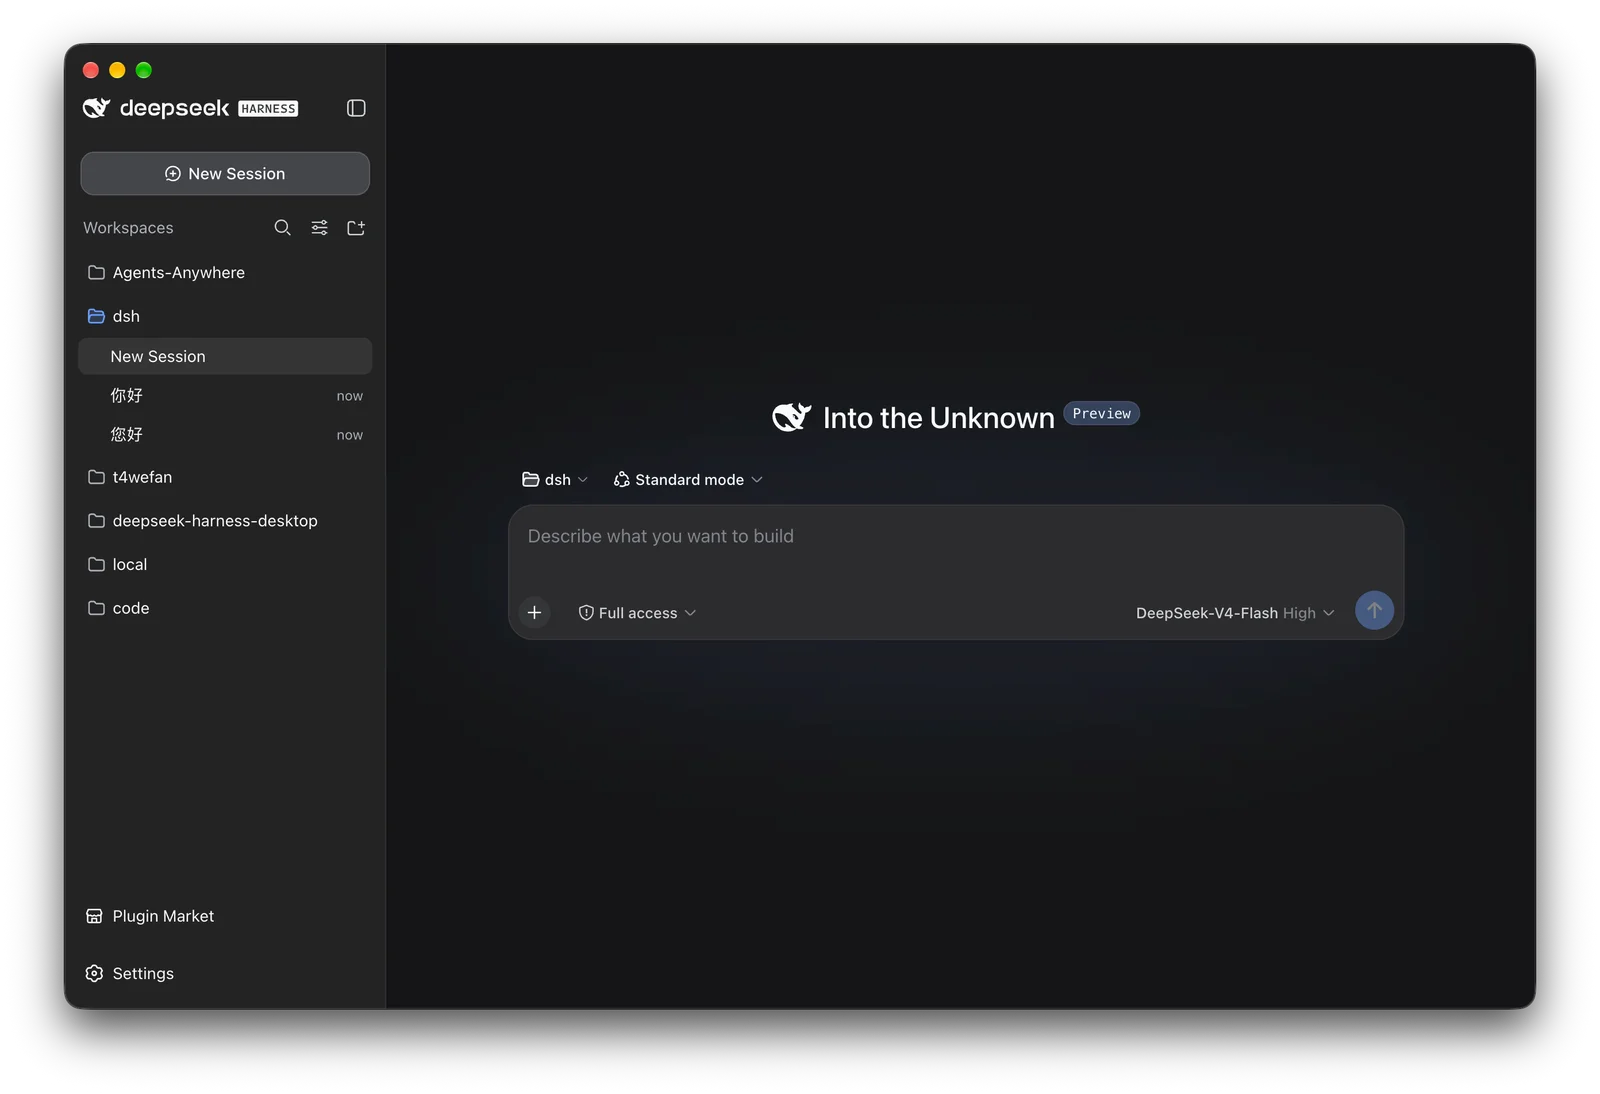
Task: Click the Agents-Anywhere folder icon
Action: 96,272
